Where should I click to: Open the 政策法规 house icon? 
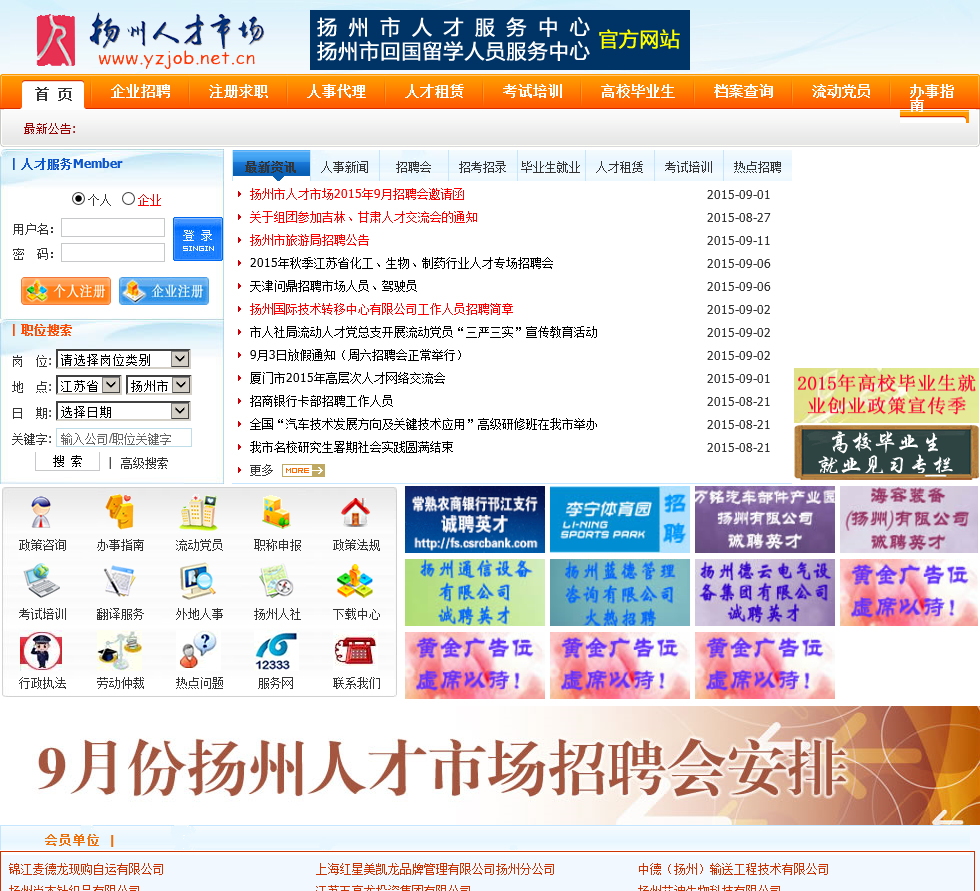pos(356,513)
